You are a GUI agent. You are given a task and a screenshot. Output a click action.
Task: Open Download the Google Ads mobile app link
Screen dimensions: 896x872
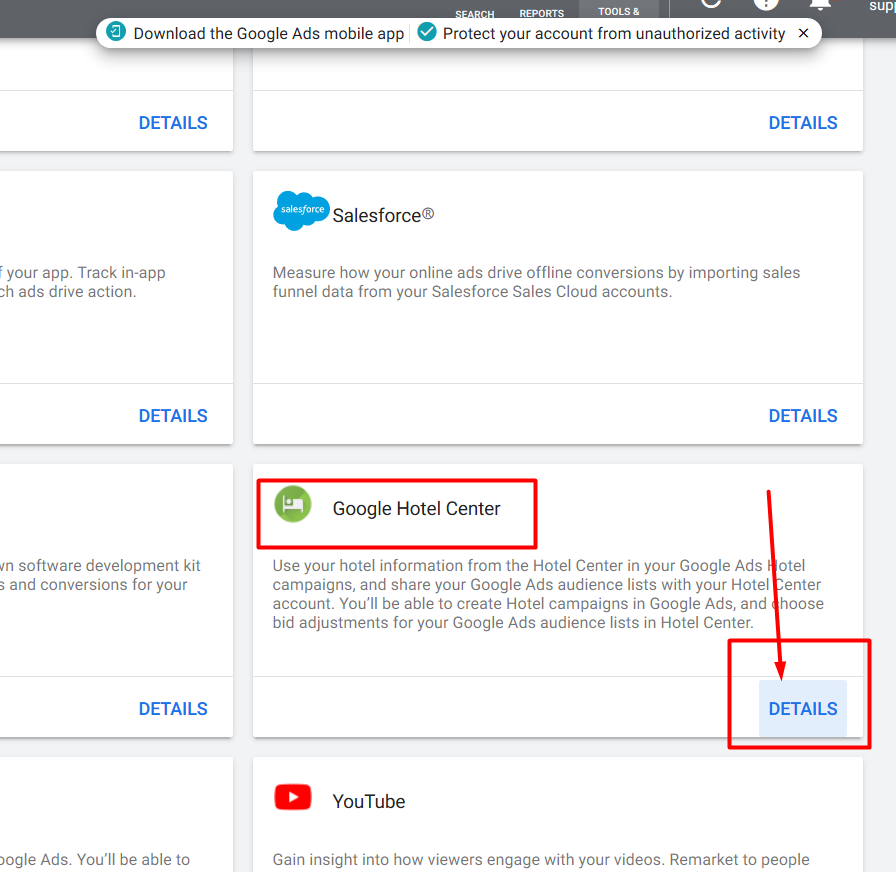coord(269,33)
